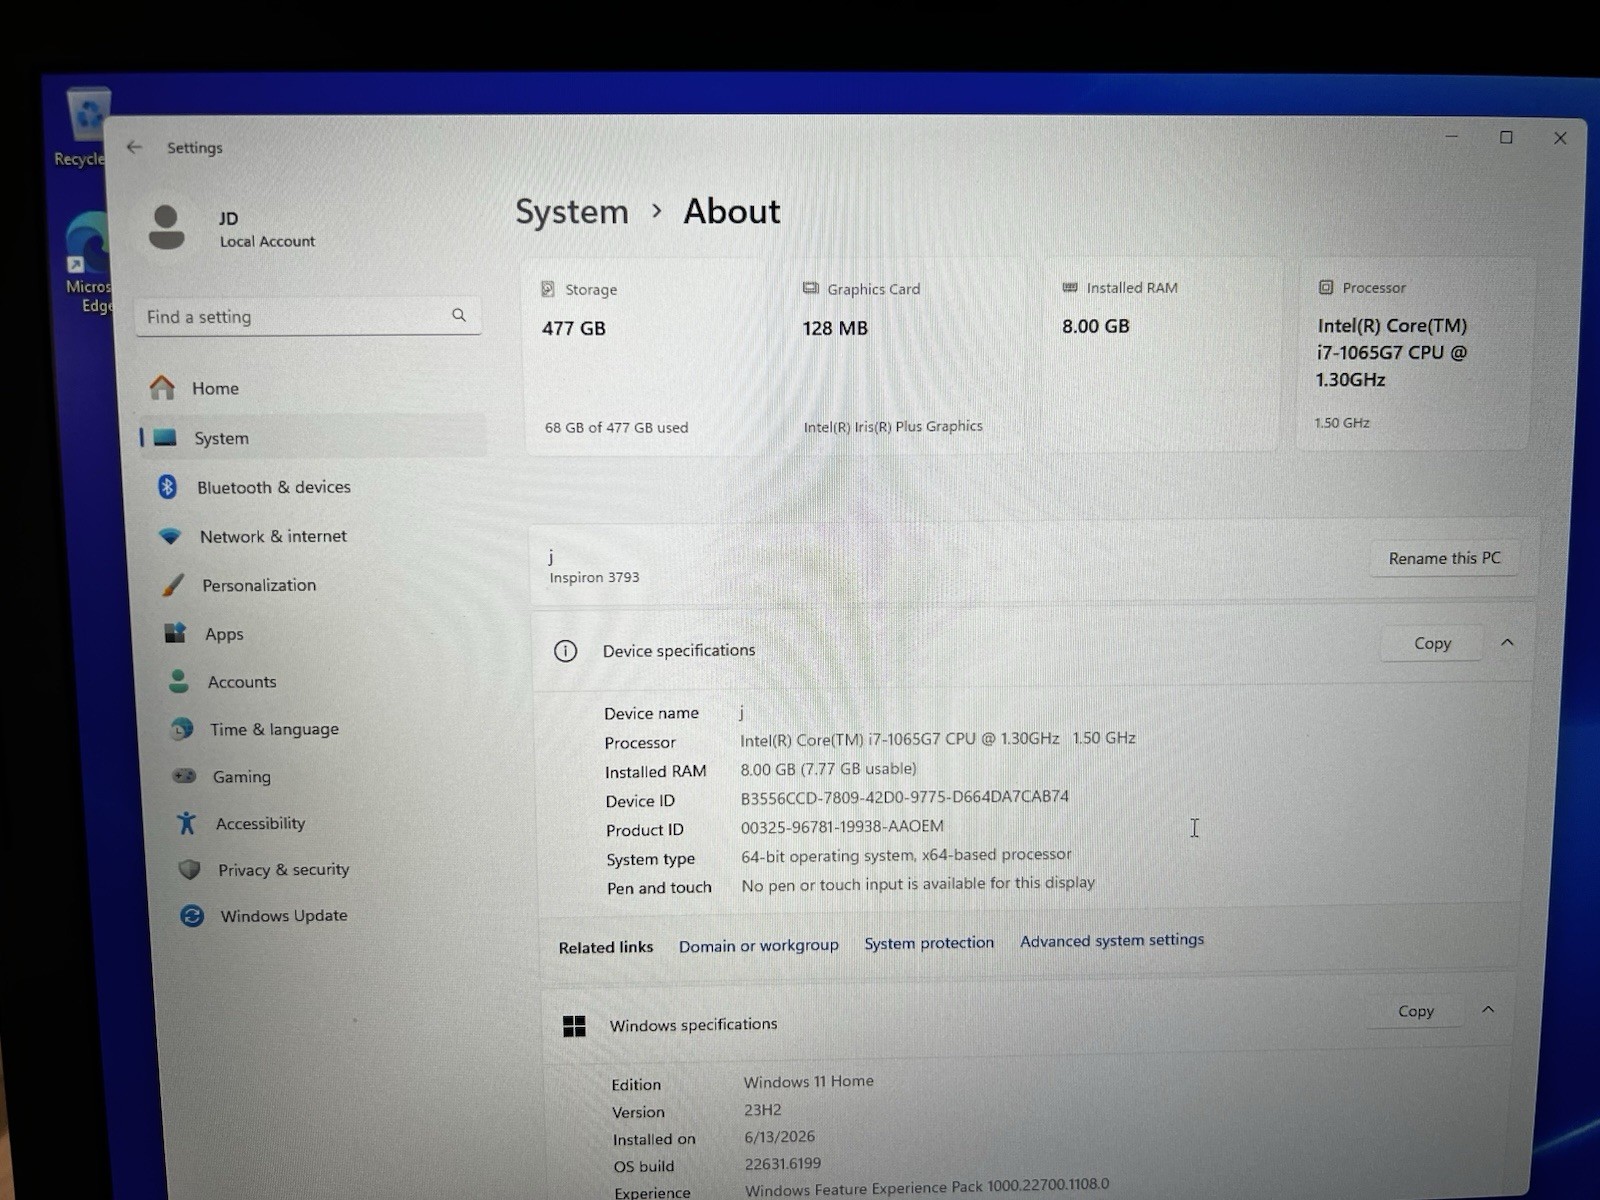The height and width of the screenshot is (1200, 1600).
Task: Open the Installed RAM 8.00 GB card
Action: pyautogui.click(x=1164, y=354)
